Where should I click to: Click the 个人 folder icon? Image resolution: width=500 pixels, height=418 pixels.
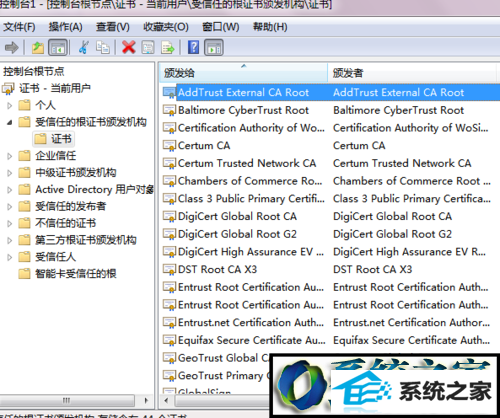(x=24, y=105)
